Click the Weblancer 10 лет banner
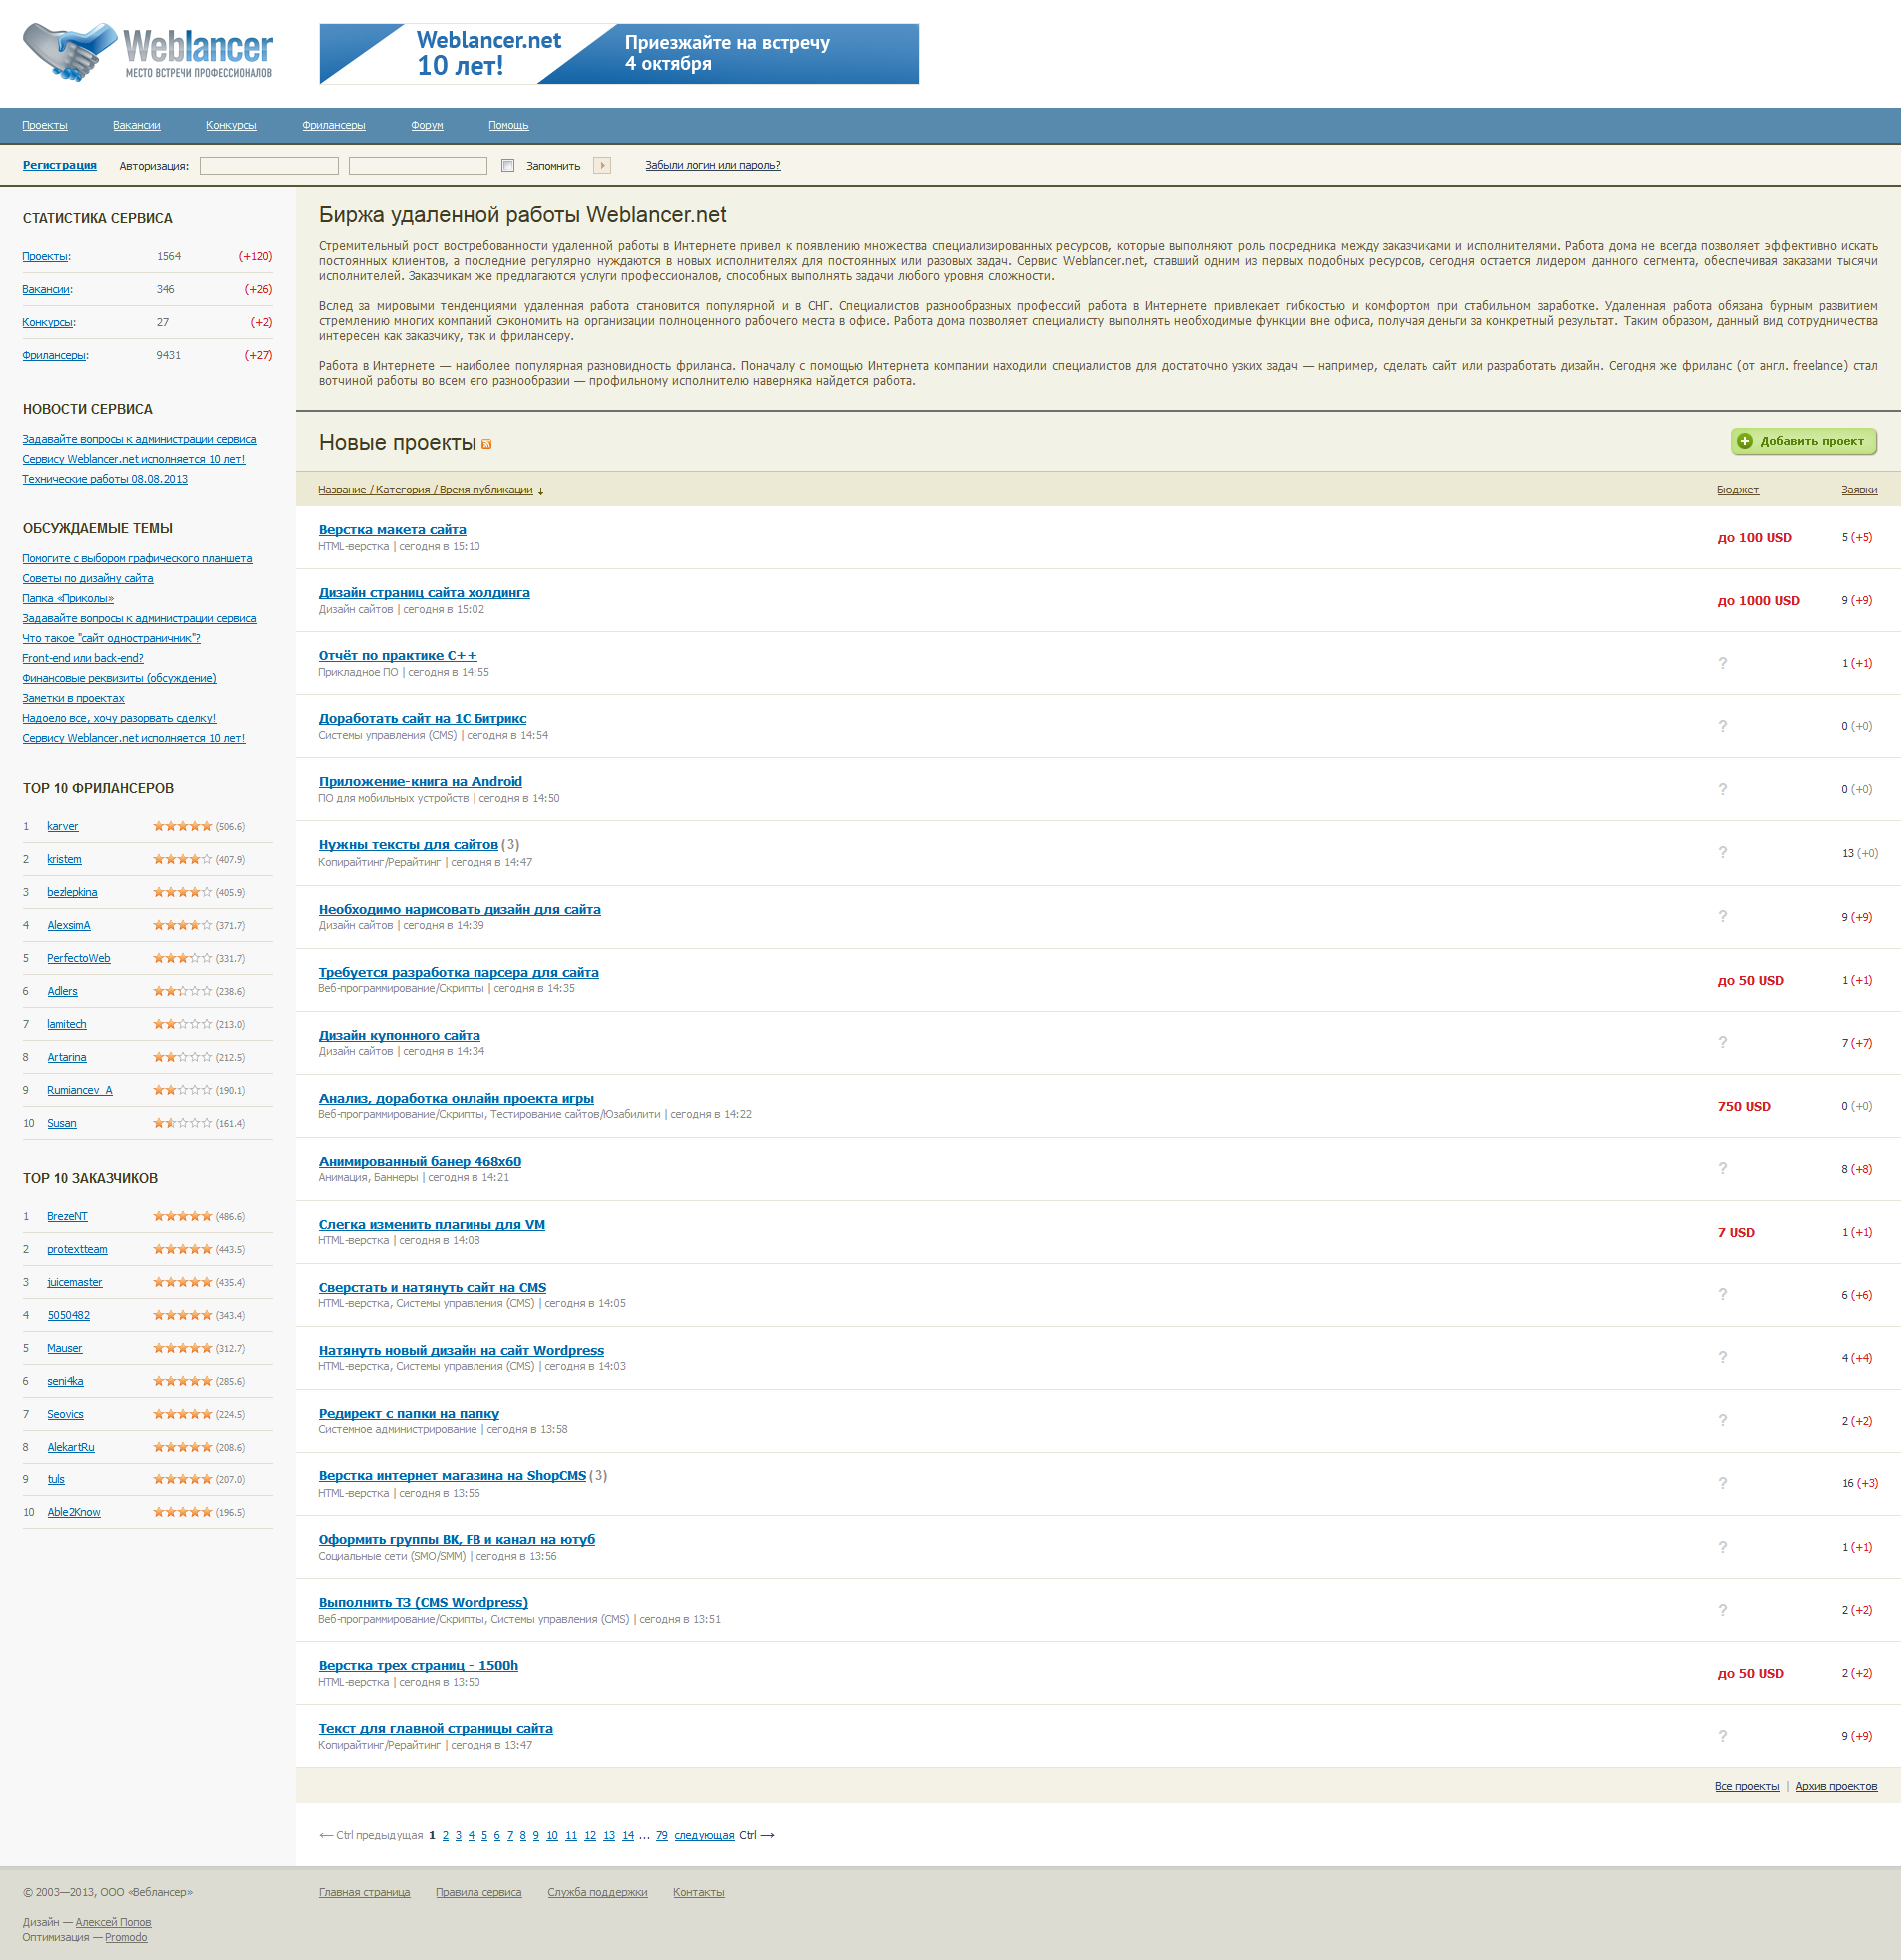The height and width of the screenshot is (1960, 1901). [618, 54]
